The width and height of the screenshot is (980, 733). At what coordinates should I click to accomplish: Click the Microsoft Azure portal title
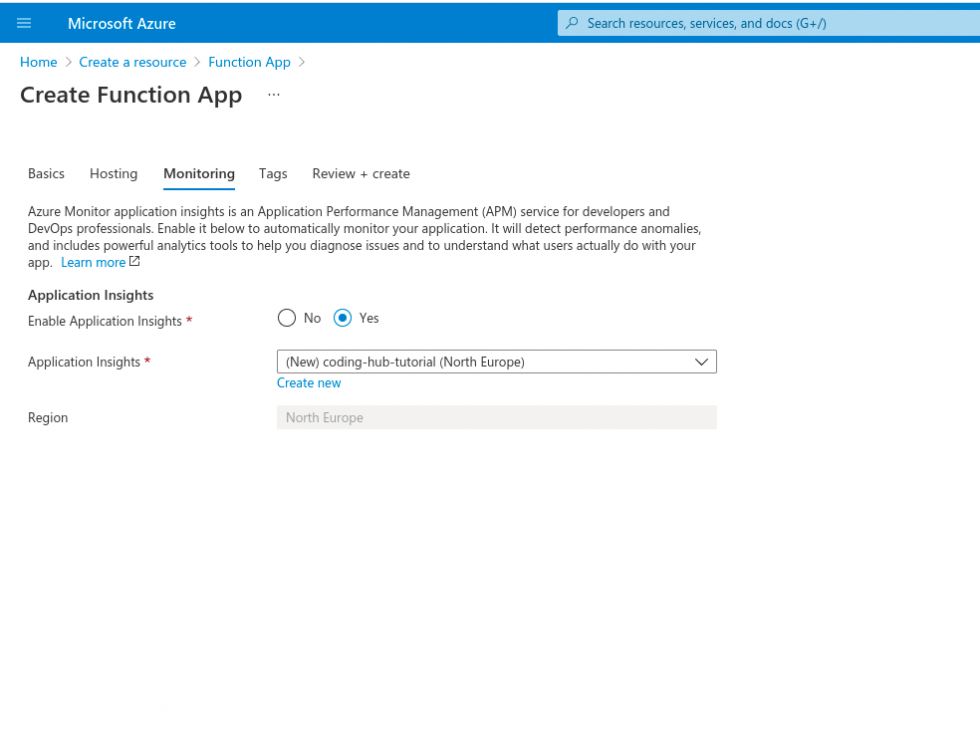[x=122, y=24]
